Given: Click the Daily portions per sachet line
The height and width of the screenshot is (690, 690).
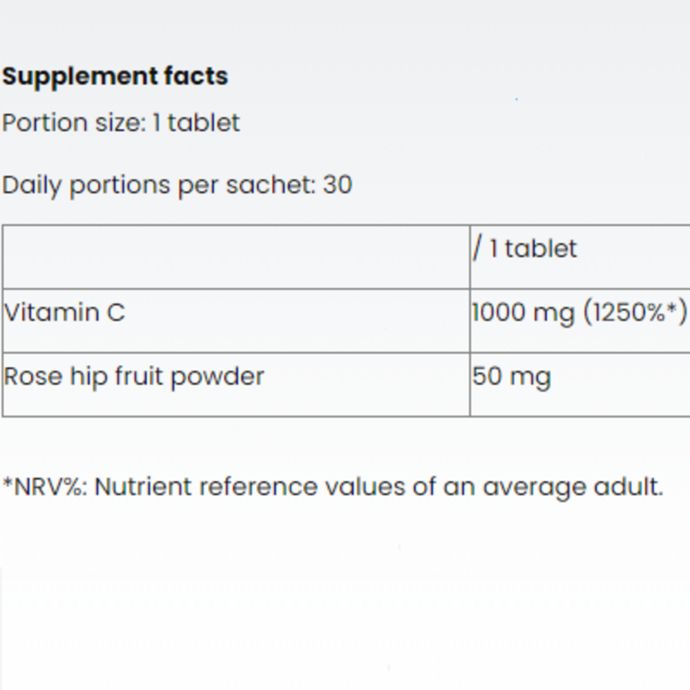Looking at the screenshot, I should [x=177, y=185].
